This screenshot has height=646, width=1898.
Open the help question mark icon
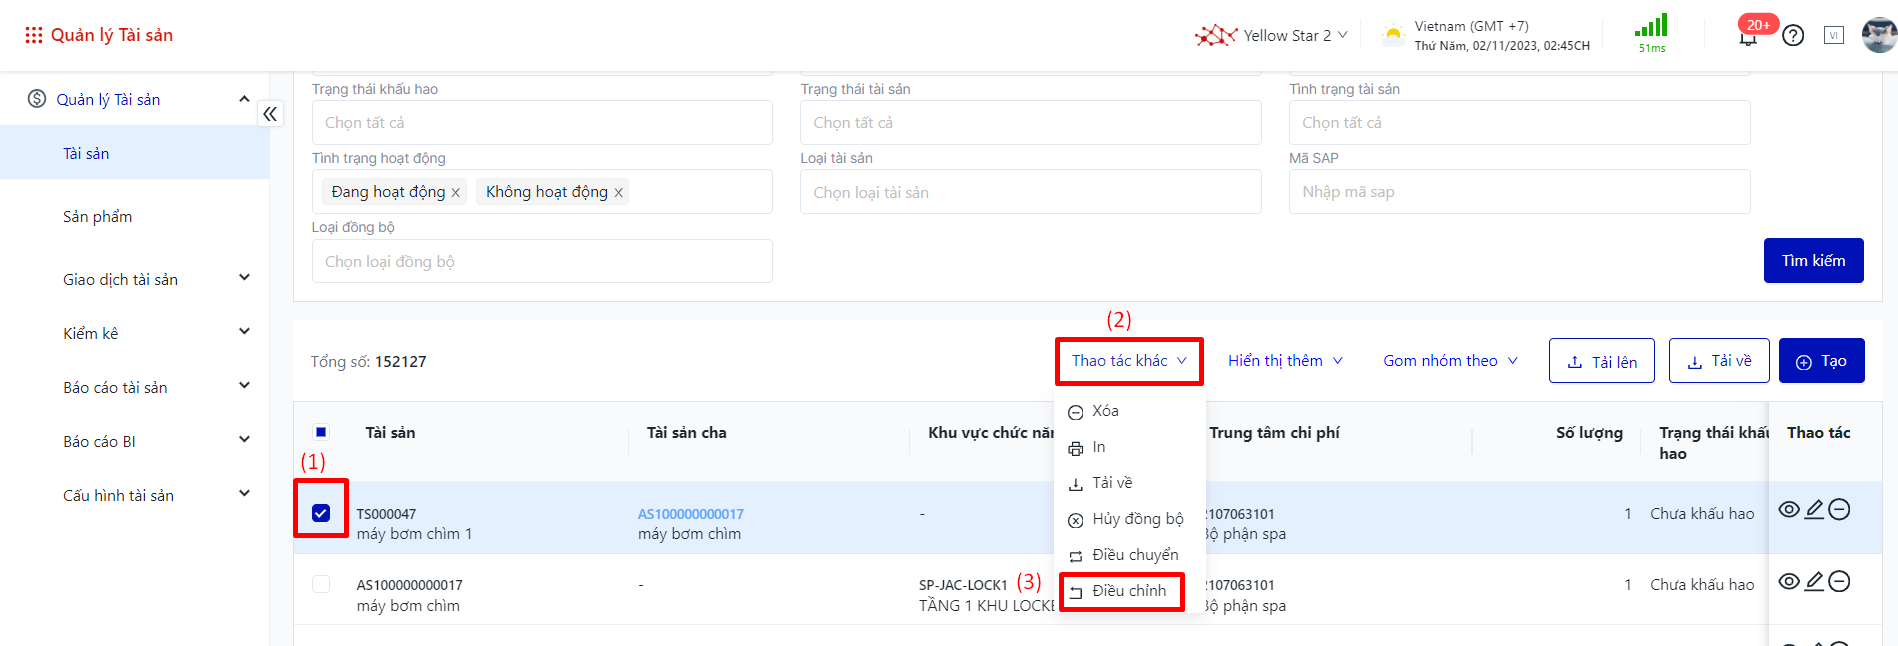click(1794, 36)
